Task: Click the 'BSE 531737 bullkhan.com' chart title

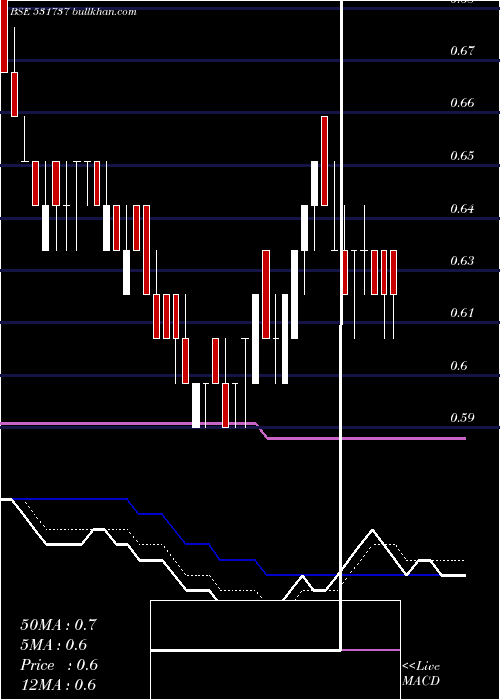Action: tap(73, 12)
